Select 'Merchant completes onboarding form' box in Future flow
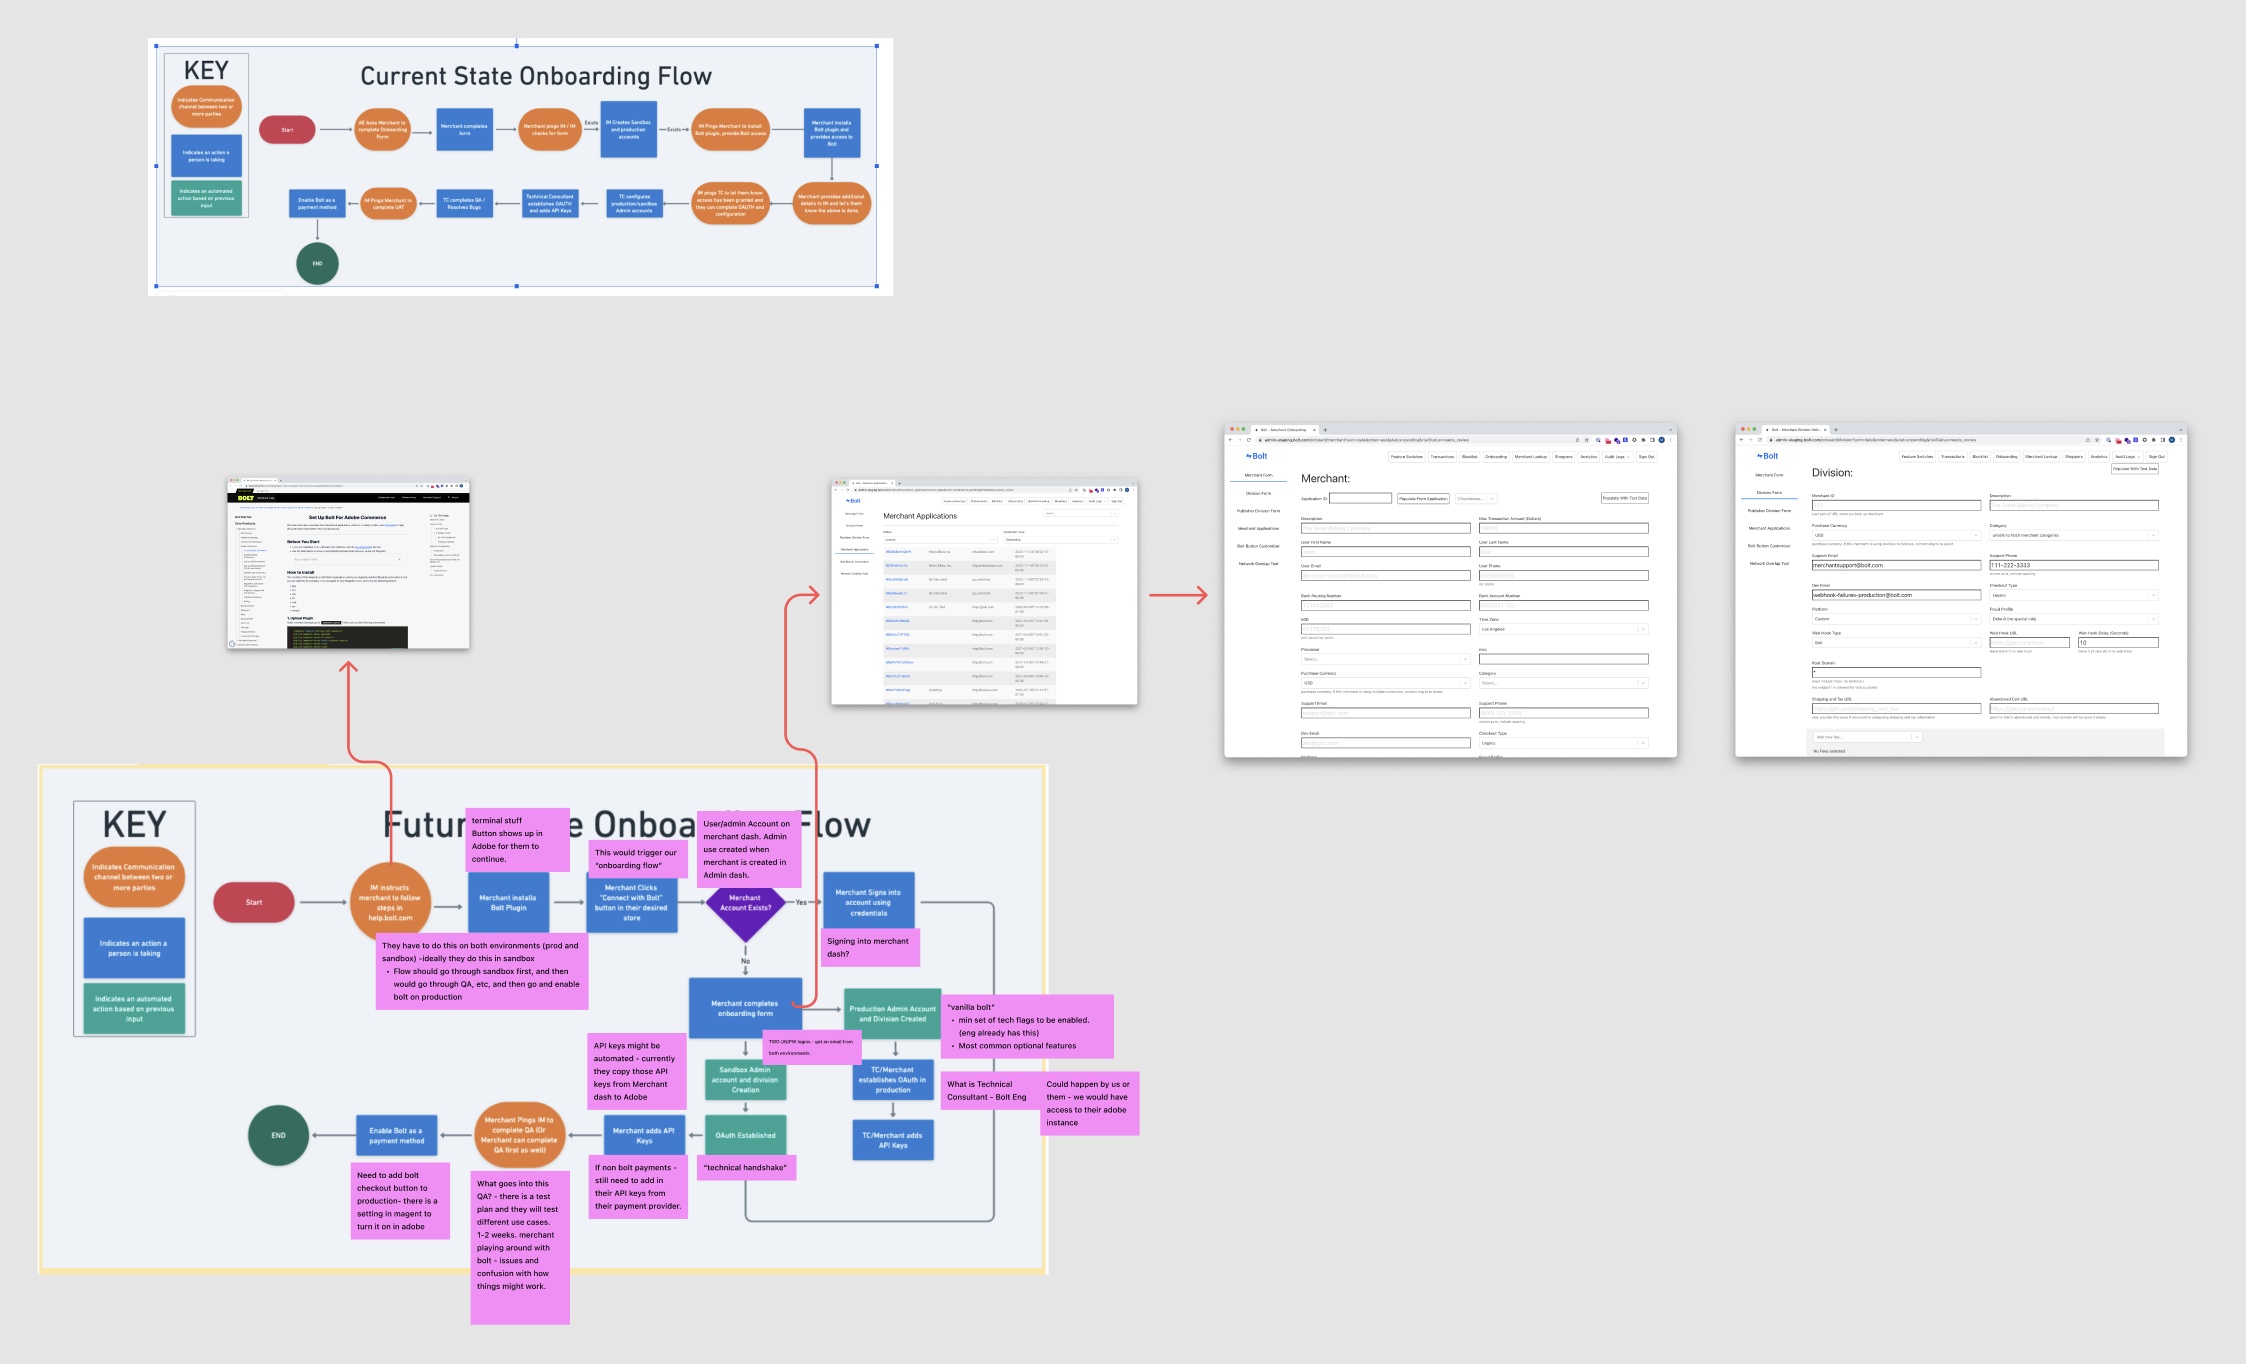 tap(745, 1008)
